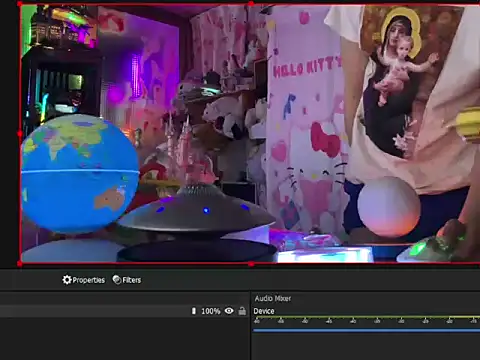Click the top-left red handle of preview selection
Screen dimensions: 480x360
tap(20, 4)
